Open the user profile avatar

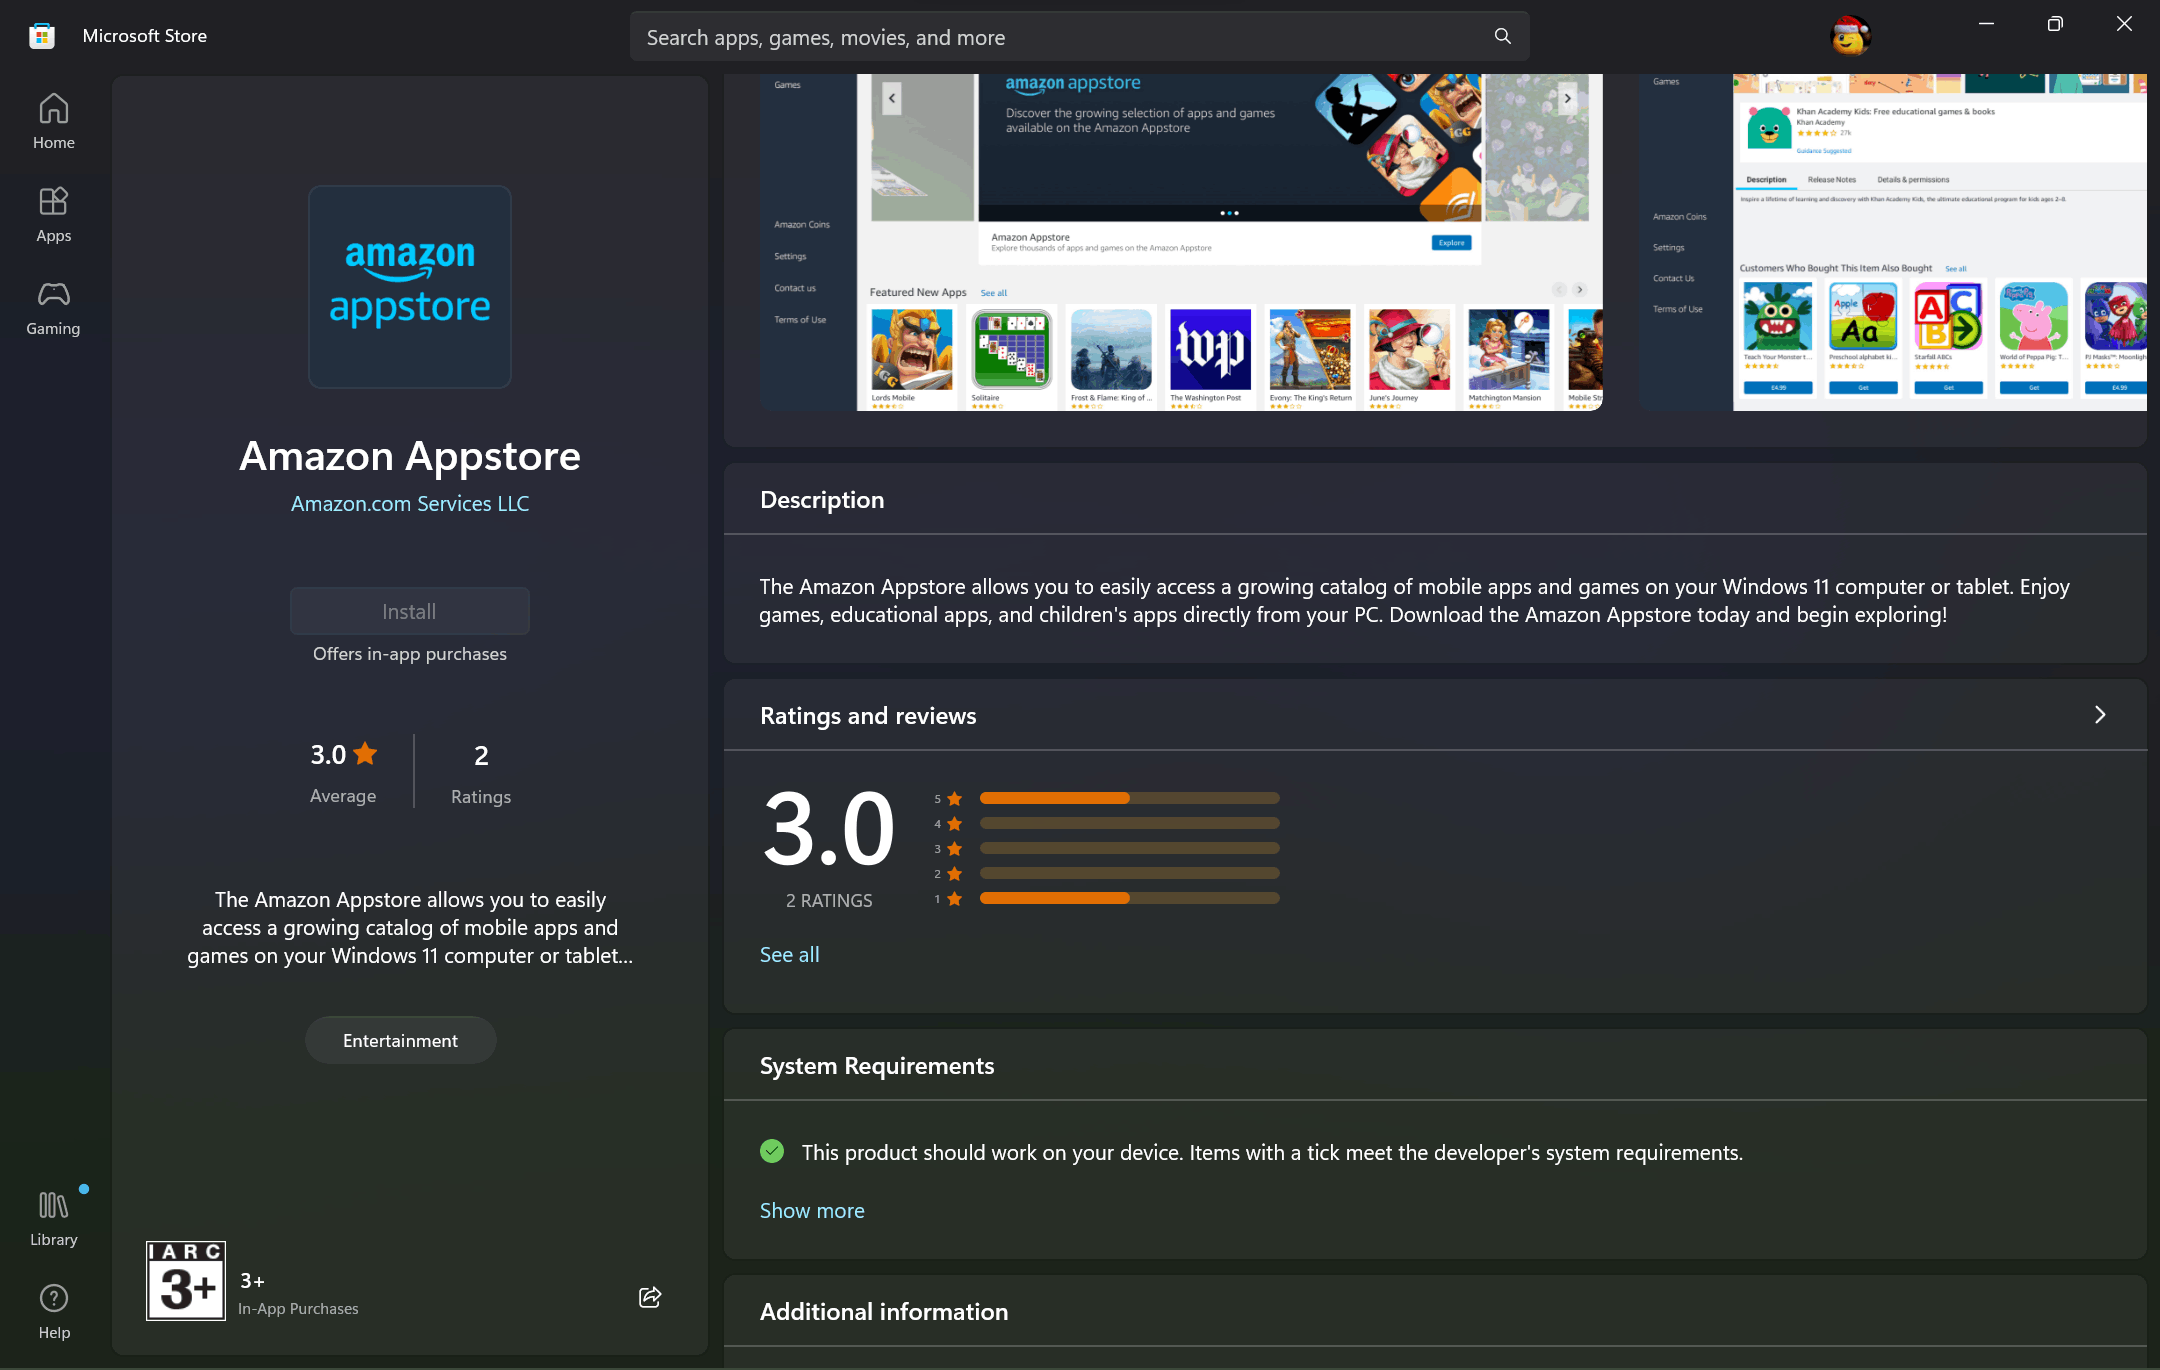[1850, 37]
